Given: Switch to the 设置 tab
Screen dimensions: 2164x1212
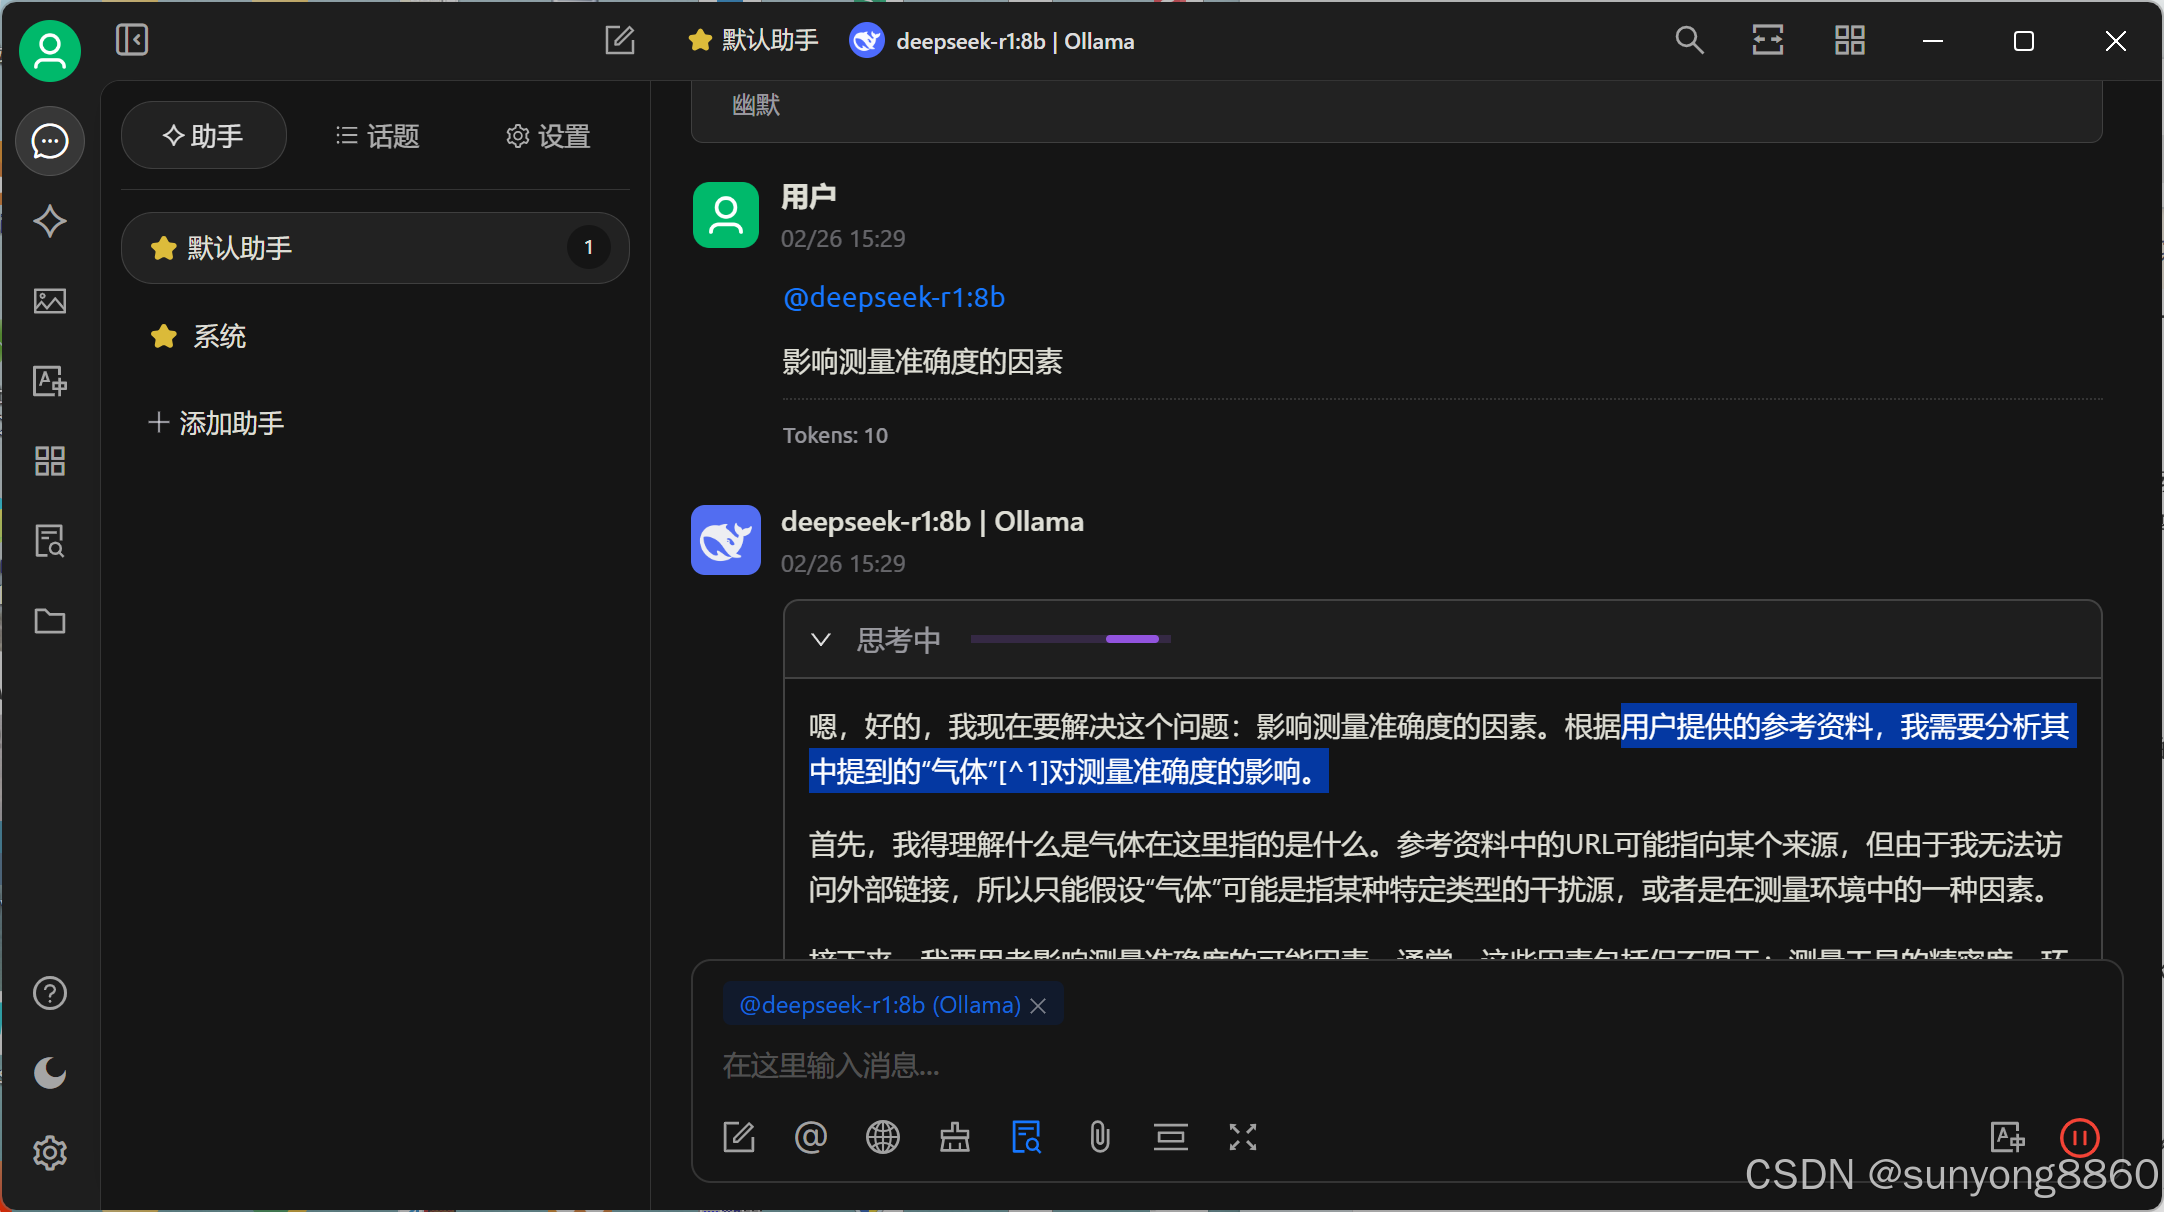Looking at the screenshot, I should 547,136.
